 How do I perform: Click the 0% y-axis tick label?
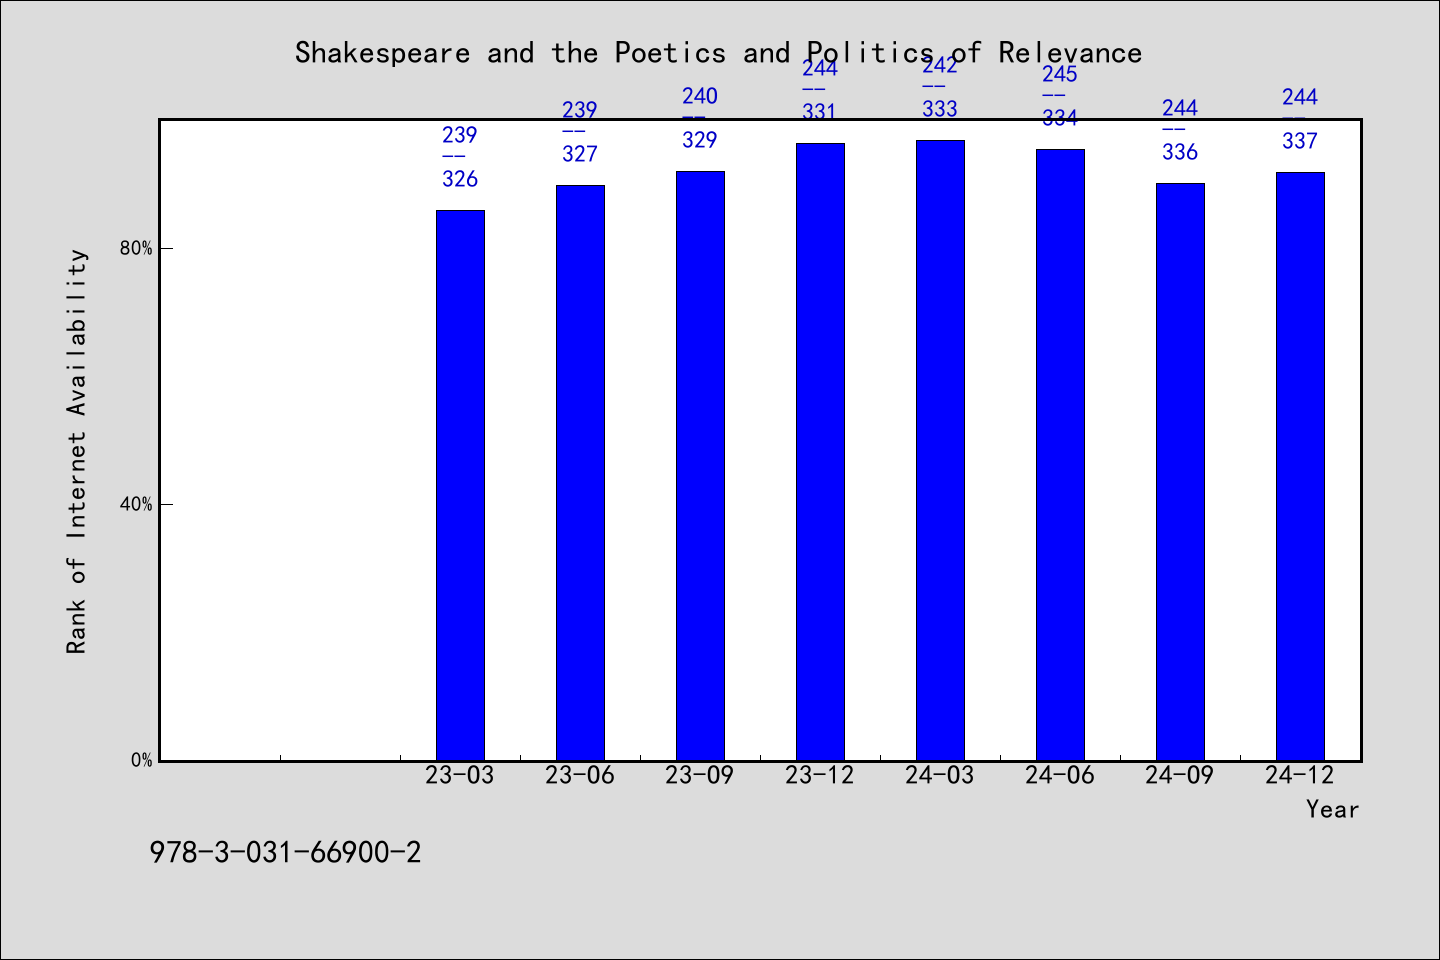[141, 760]
